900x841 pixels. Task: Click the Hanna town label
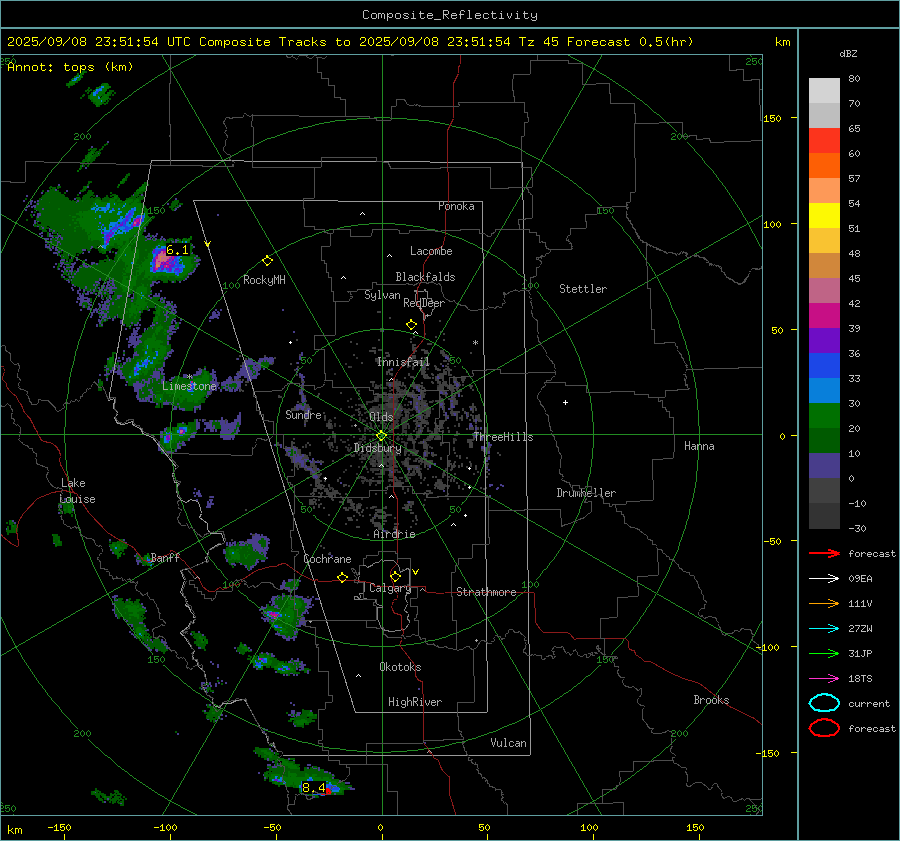(x=699, y=446)
